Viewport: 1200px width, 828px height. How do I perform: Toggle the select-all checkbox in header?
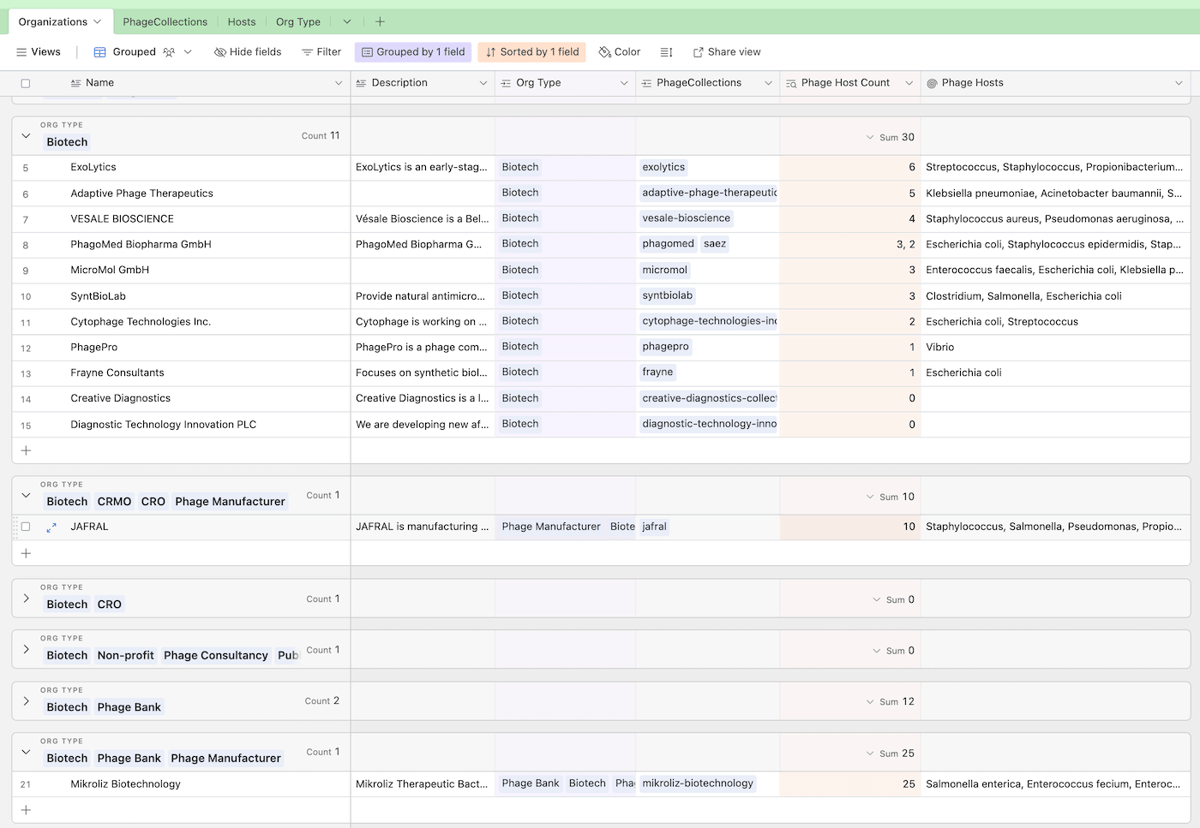26,83
